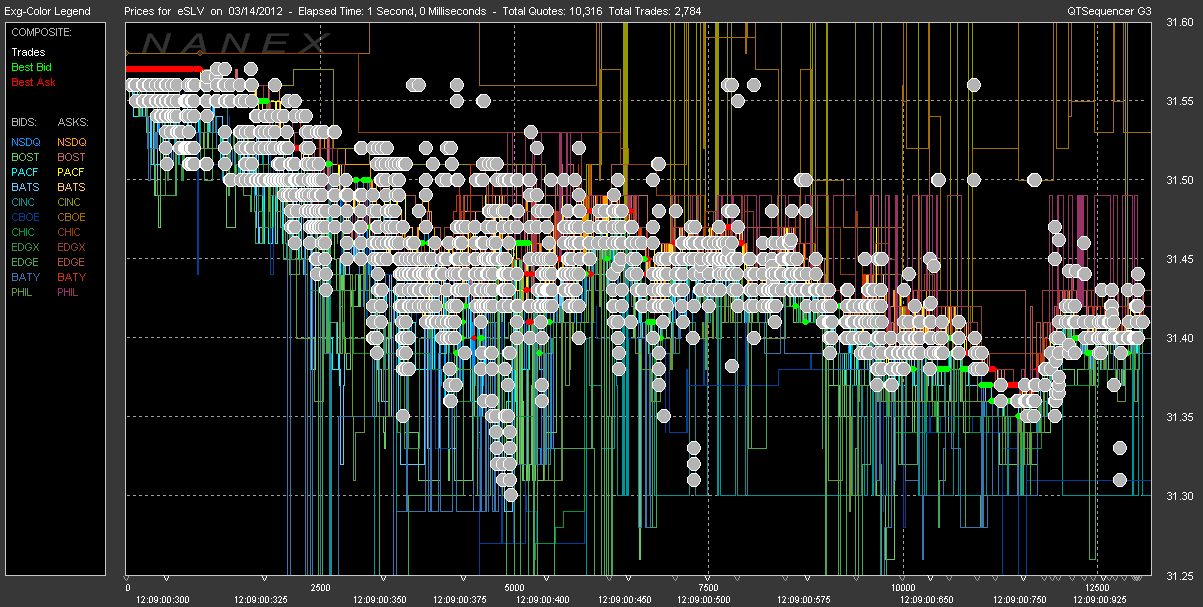Click the eSLV symbol in the chart title
Image resolution: width=1203 pixels, height=607 pixels.
click(x=191, y=11)
